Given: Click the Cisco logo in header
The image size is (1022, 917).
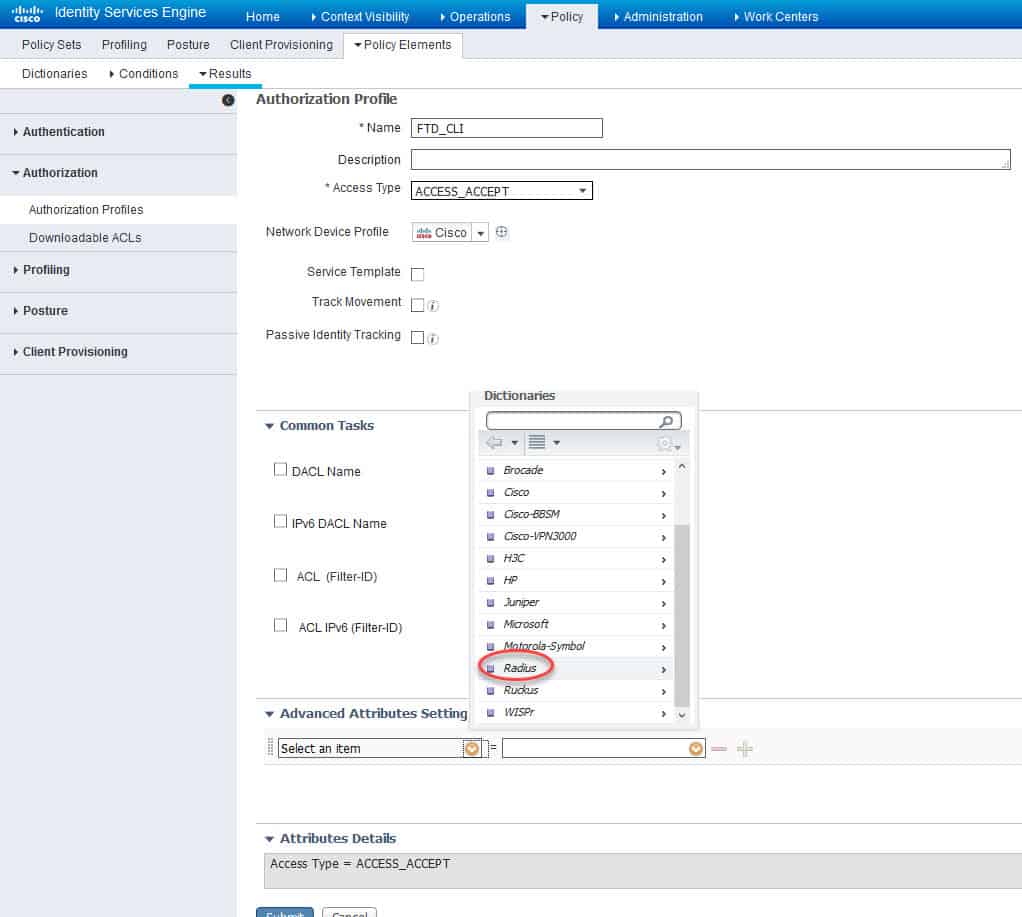Looking at the screenshot, I should (x=27, y=14).
